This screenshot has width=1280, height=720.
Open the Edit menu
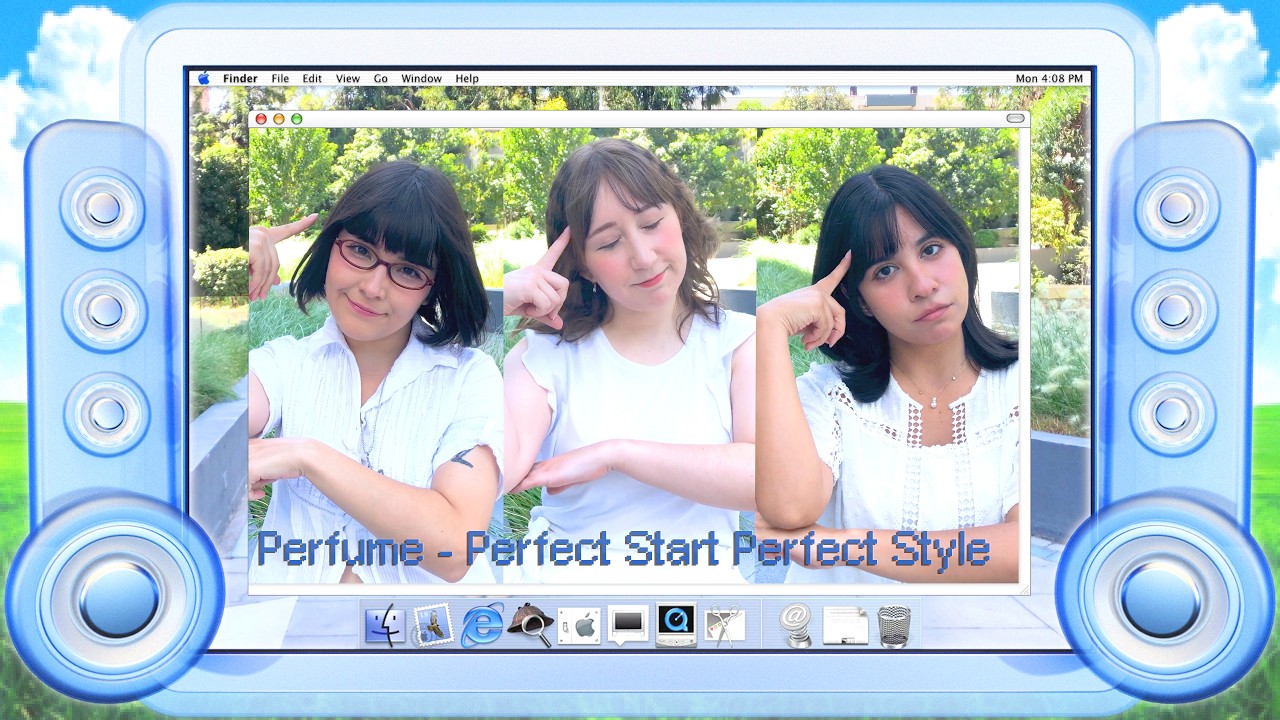tap(313, 78)
